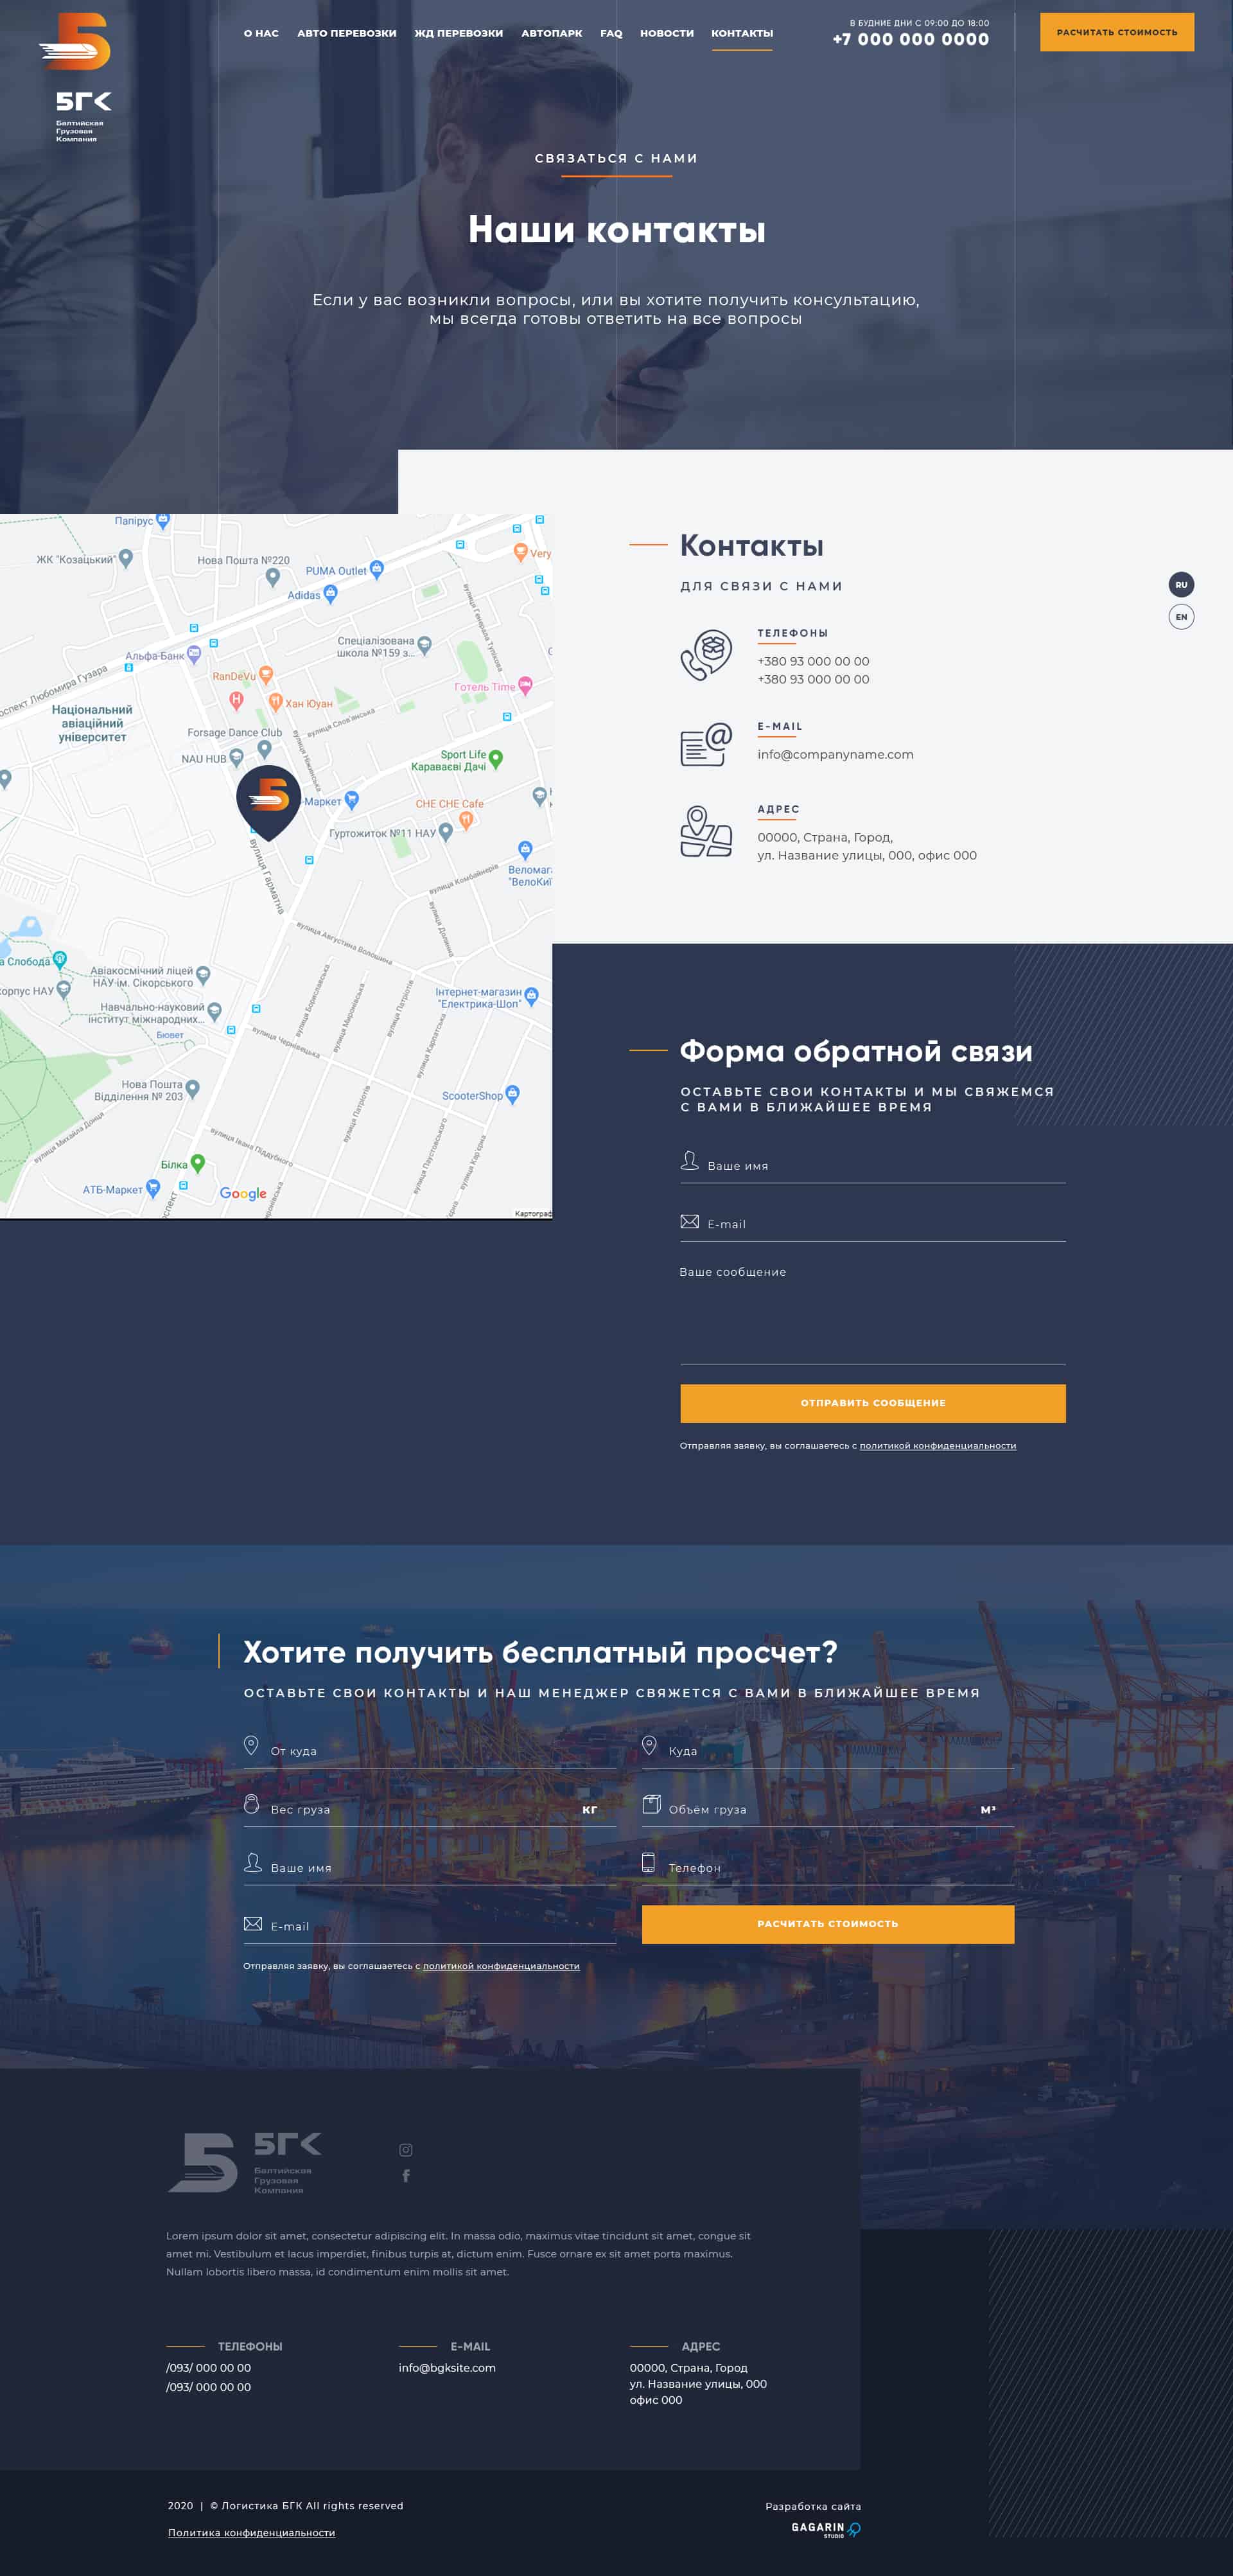Click the От куда input field
The width and height of the screenshot is (1233, 2576).
click(430, 1751)
